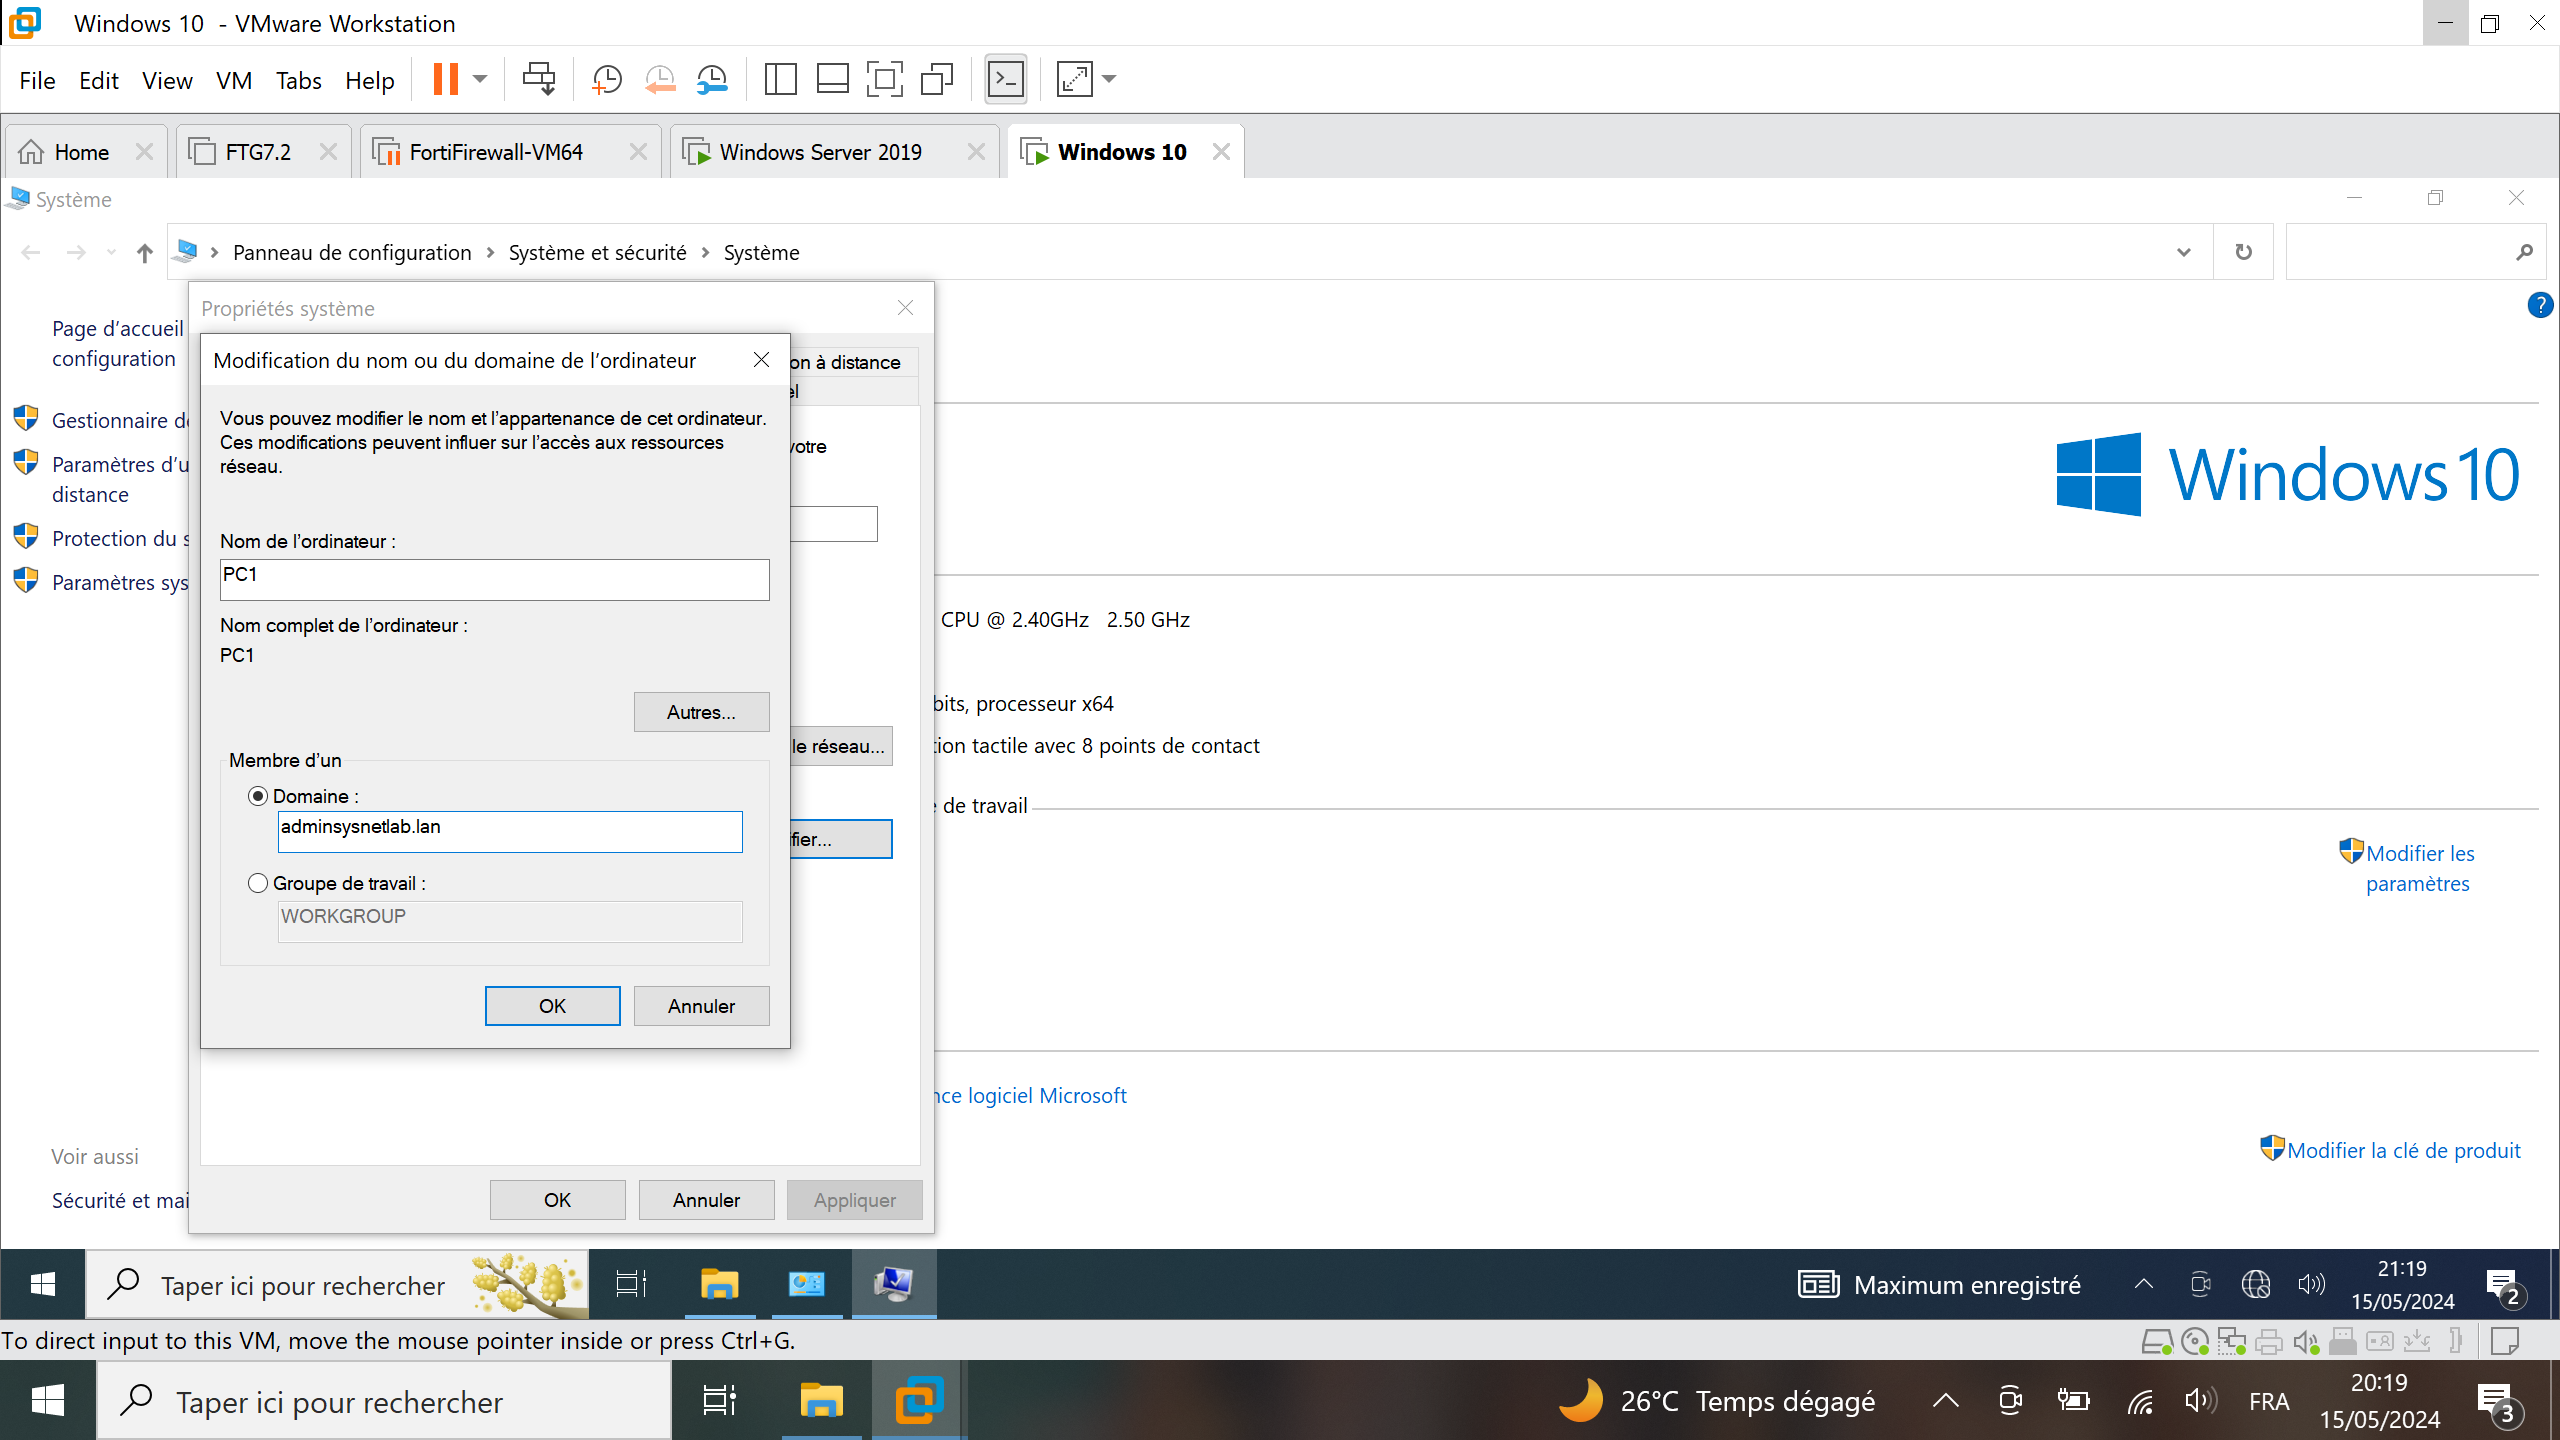Viewport: 2560px width, 1440px height.
Task: Show hidden icons in guest tray
Action: point(2143,1284)
